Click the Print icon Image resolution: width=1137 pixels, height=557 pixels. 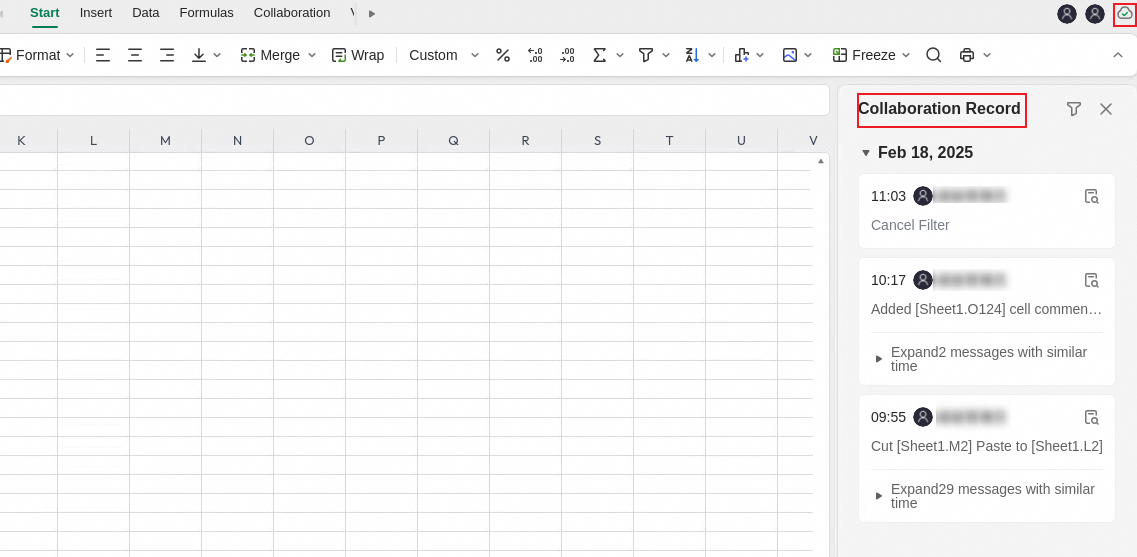967,55
